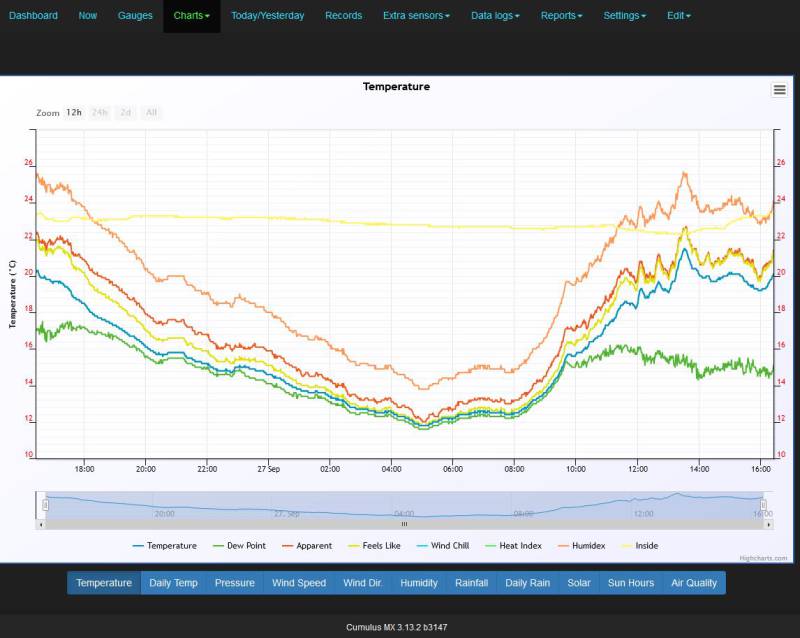Navigate to the Dashboard page

(x=33, y=15)
